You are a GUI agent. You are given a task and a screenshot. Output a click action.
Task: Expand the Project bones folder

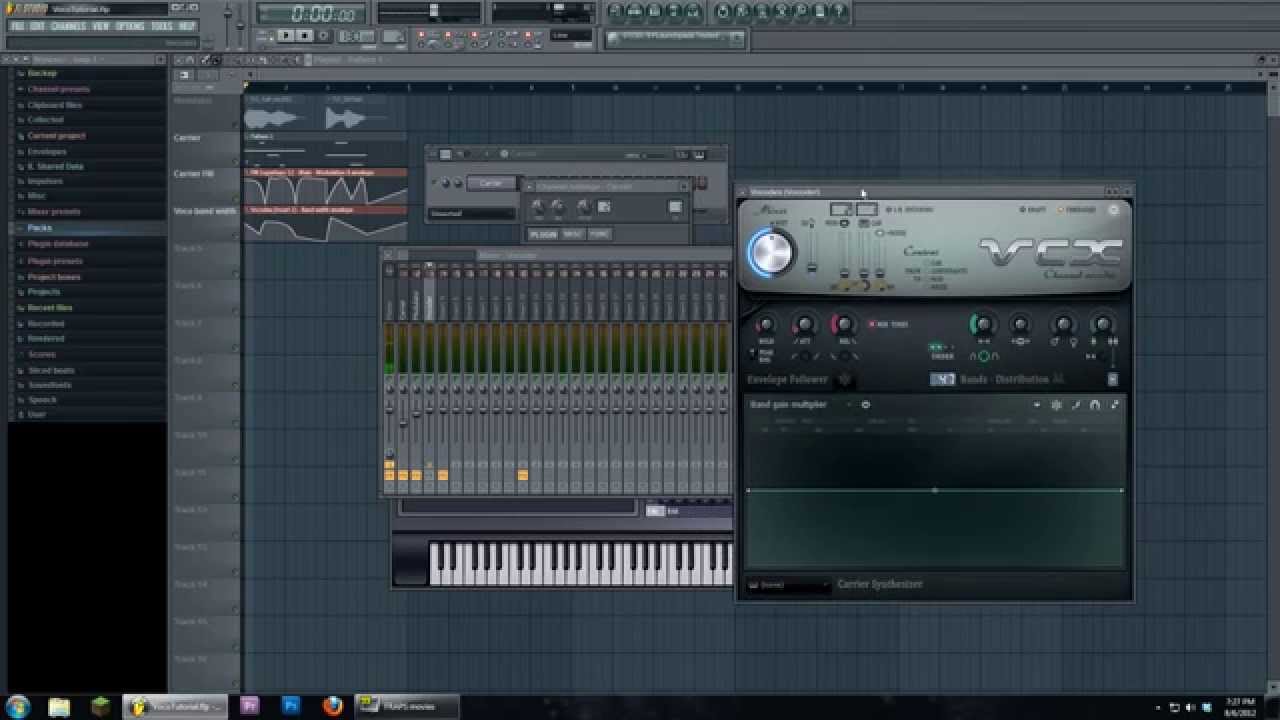tap(54, 276)
